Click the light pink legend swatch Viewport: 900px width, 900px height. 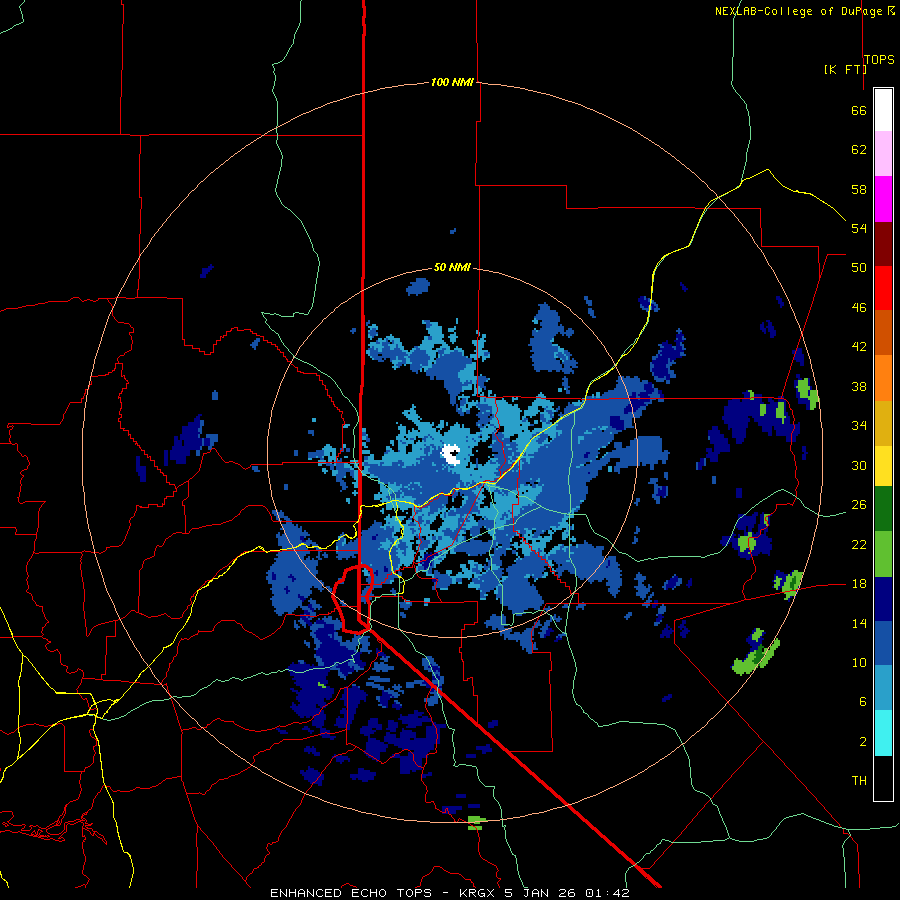883,154
